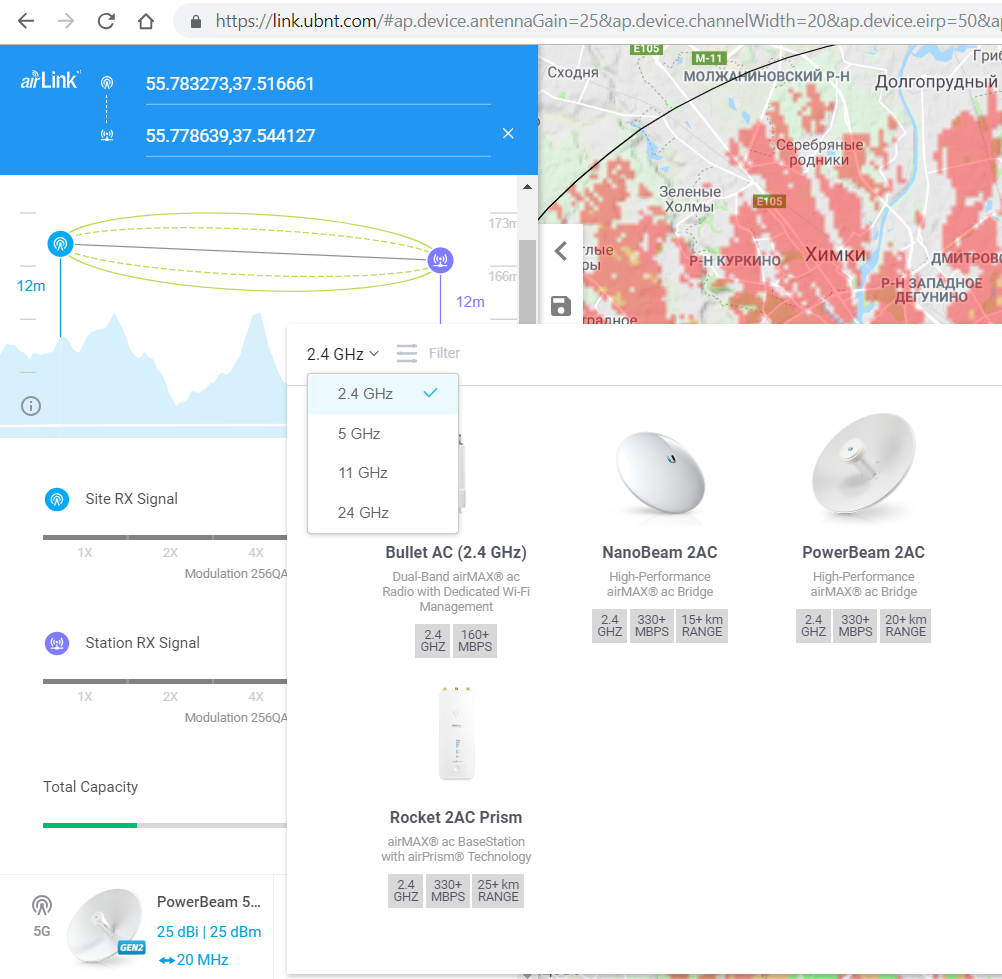Click the 15+ km RANGE badge under NanoBeam
This screenshot has height=979, width=1002.
pyautogui.click(x=702, y=626)
